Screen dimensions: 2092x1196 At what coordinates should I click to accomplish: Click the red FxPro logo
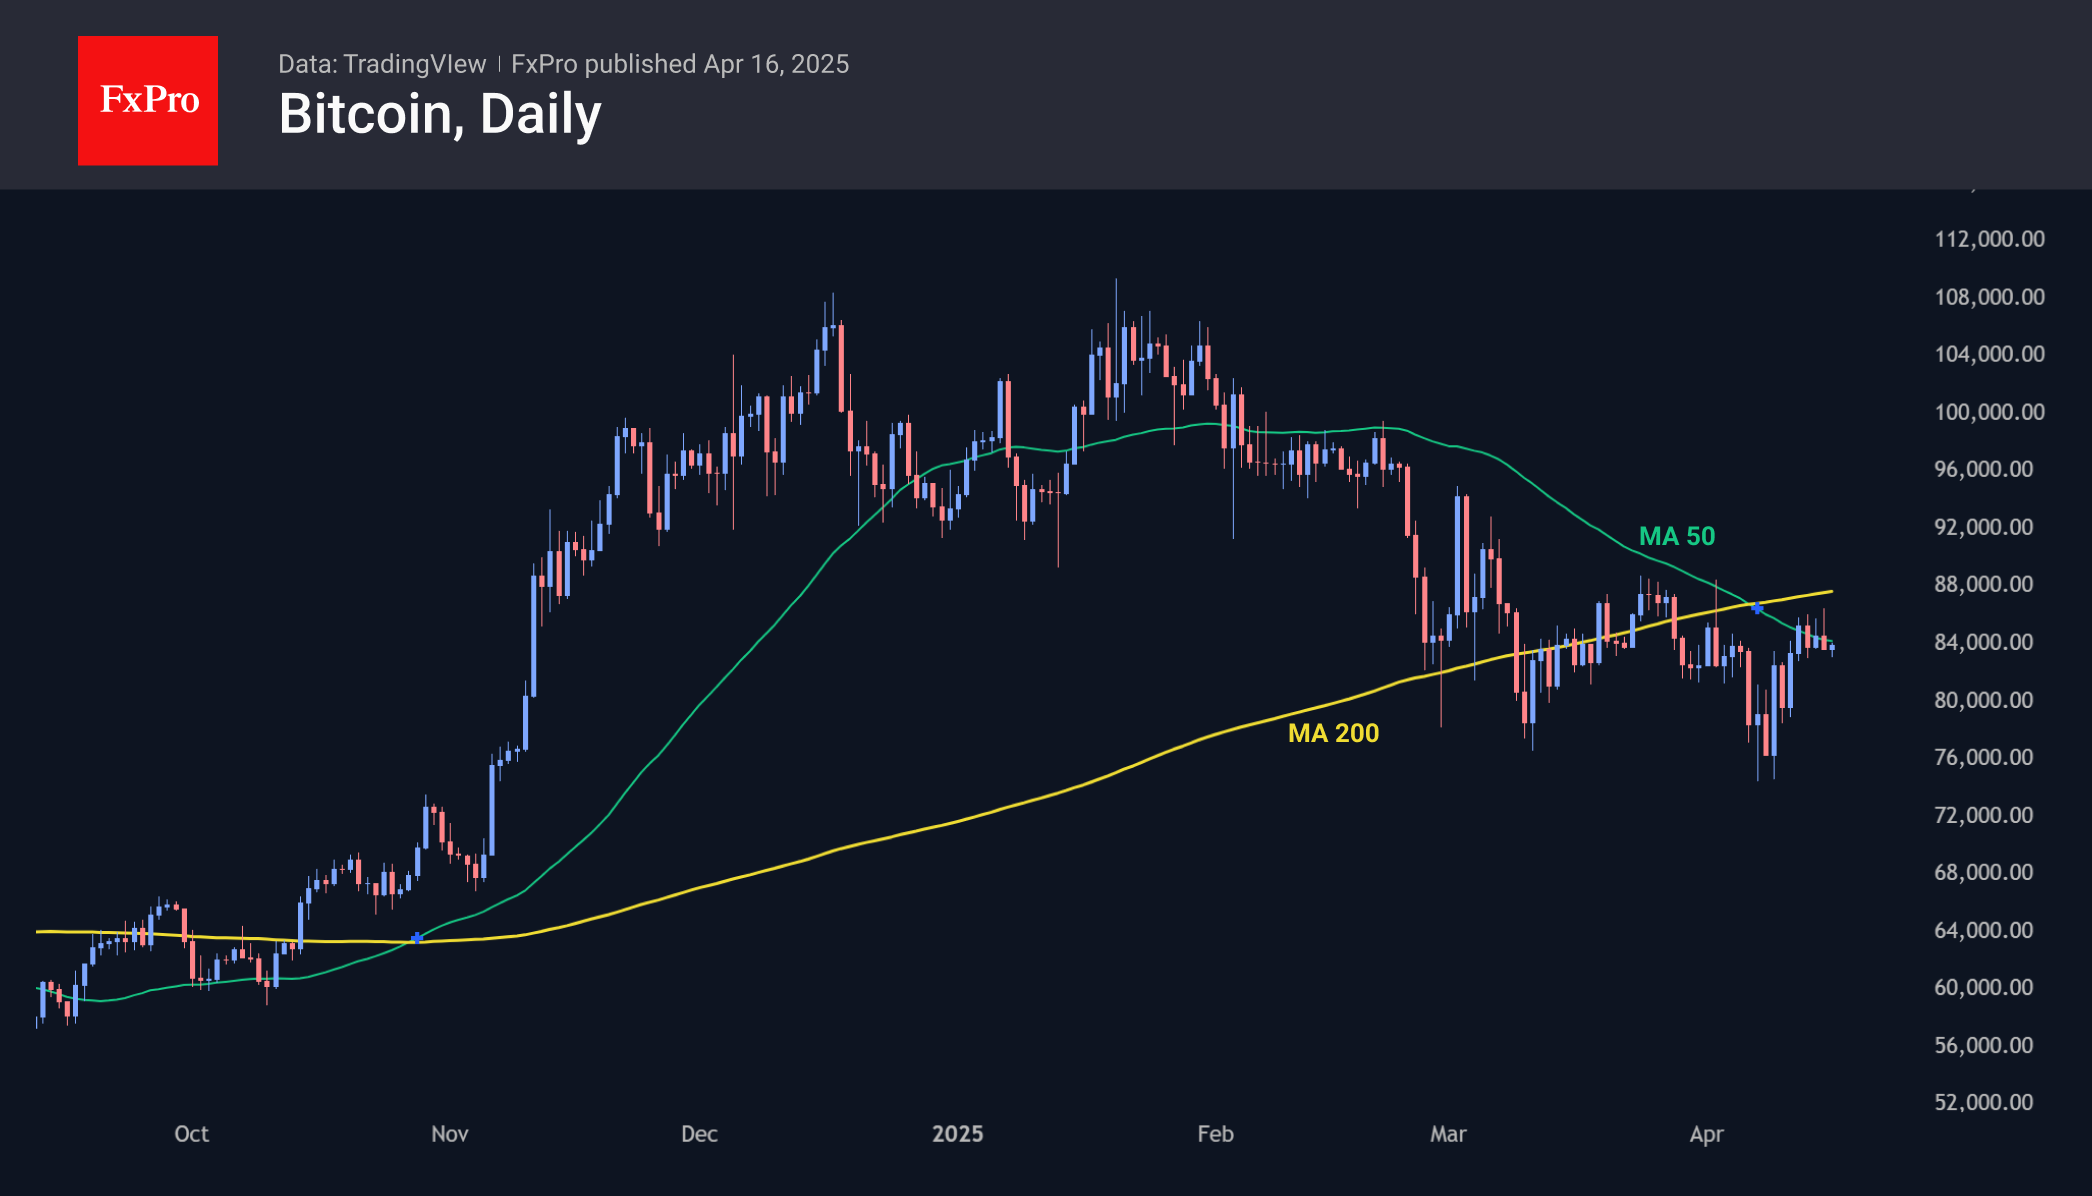(148, 100)
